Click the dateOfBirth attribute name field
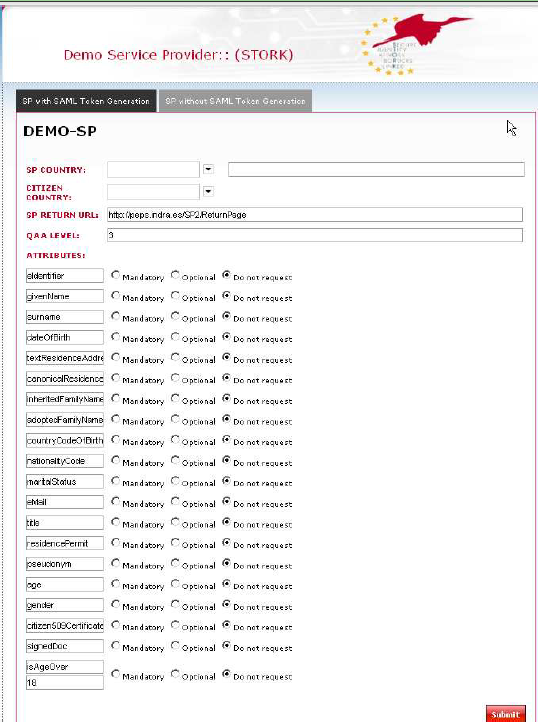The image size is (538, 724). 65,338
